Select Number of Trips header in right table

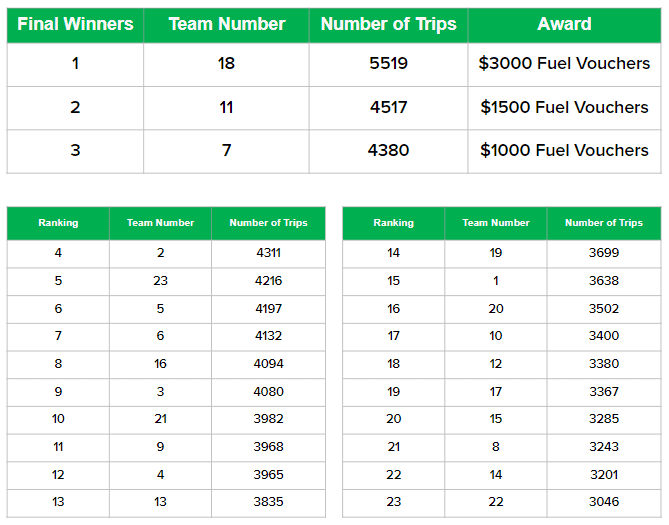[x=604, y=223]
